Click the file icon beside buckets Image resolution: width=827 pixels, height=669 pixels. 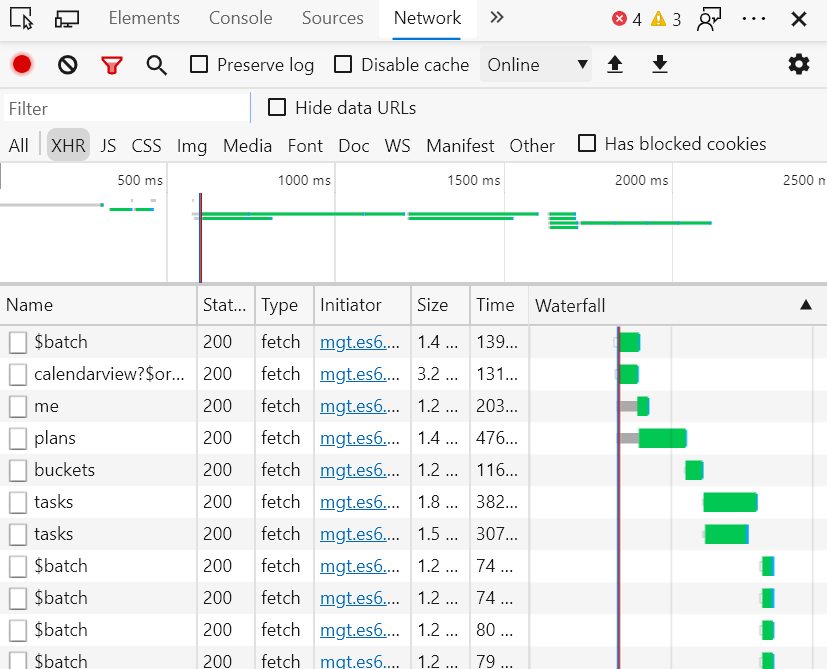[x=18, y=471]
